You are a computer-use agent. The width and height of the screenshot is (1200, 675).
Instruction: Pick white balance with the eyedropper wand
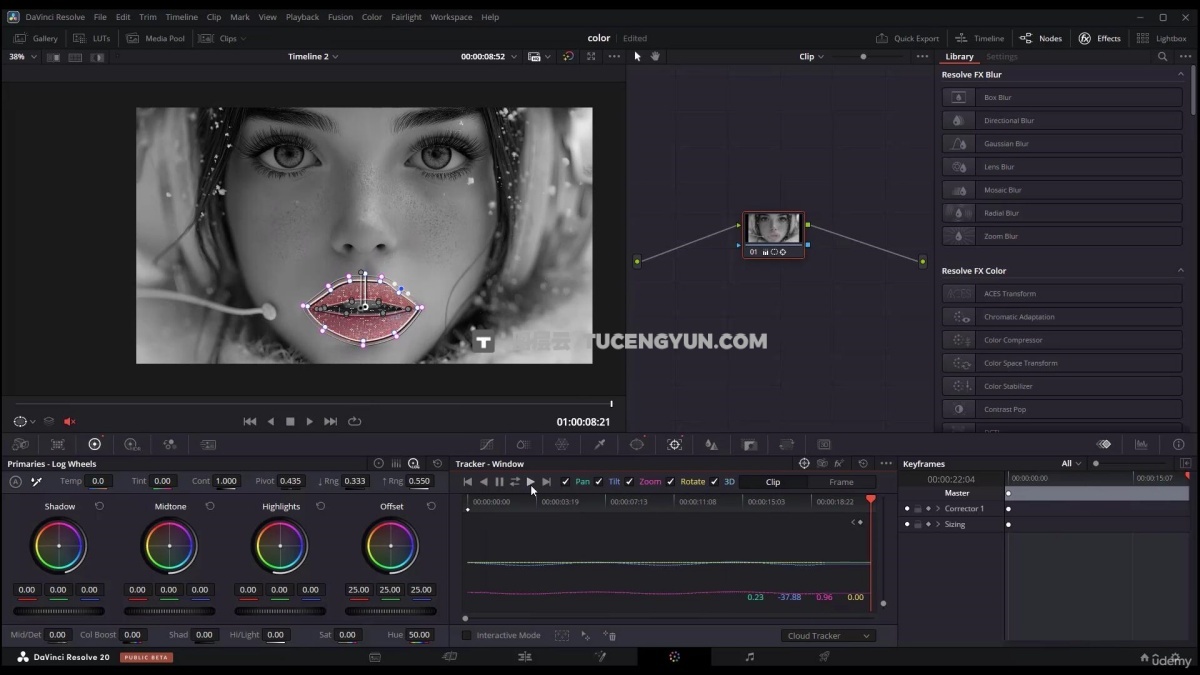(x=36, y=481)
